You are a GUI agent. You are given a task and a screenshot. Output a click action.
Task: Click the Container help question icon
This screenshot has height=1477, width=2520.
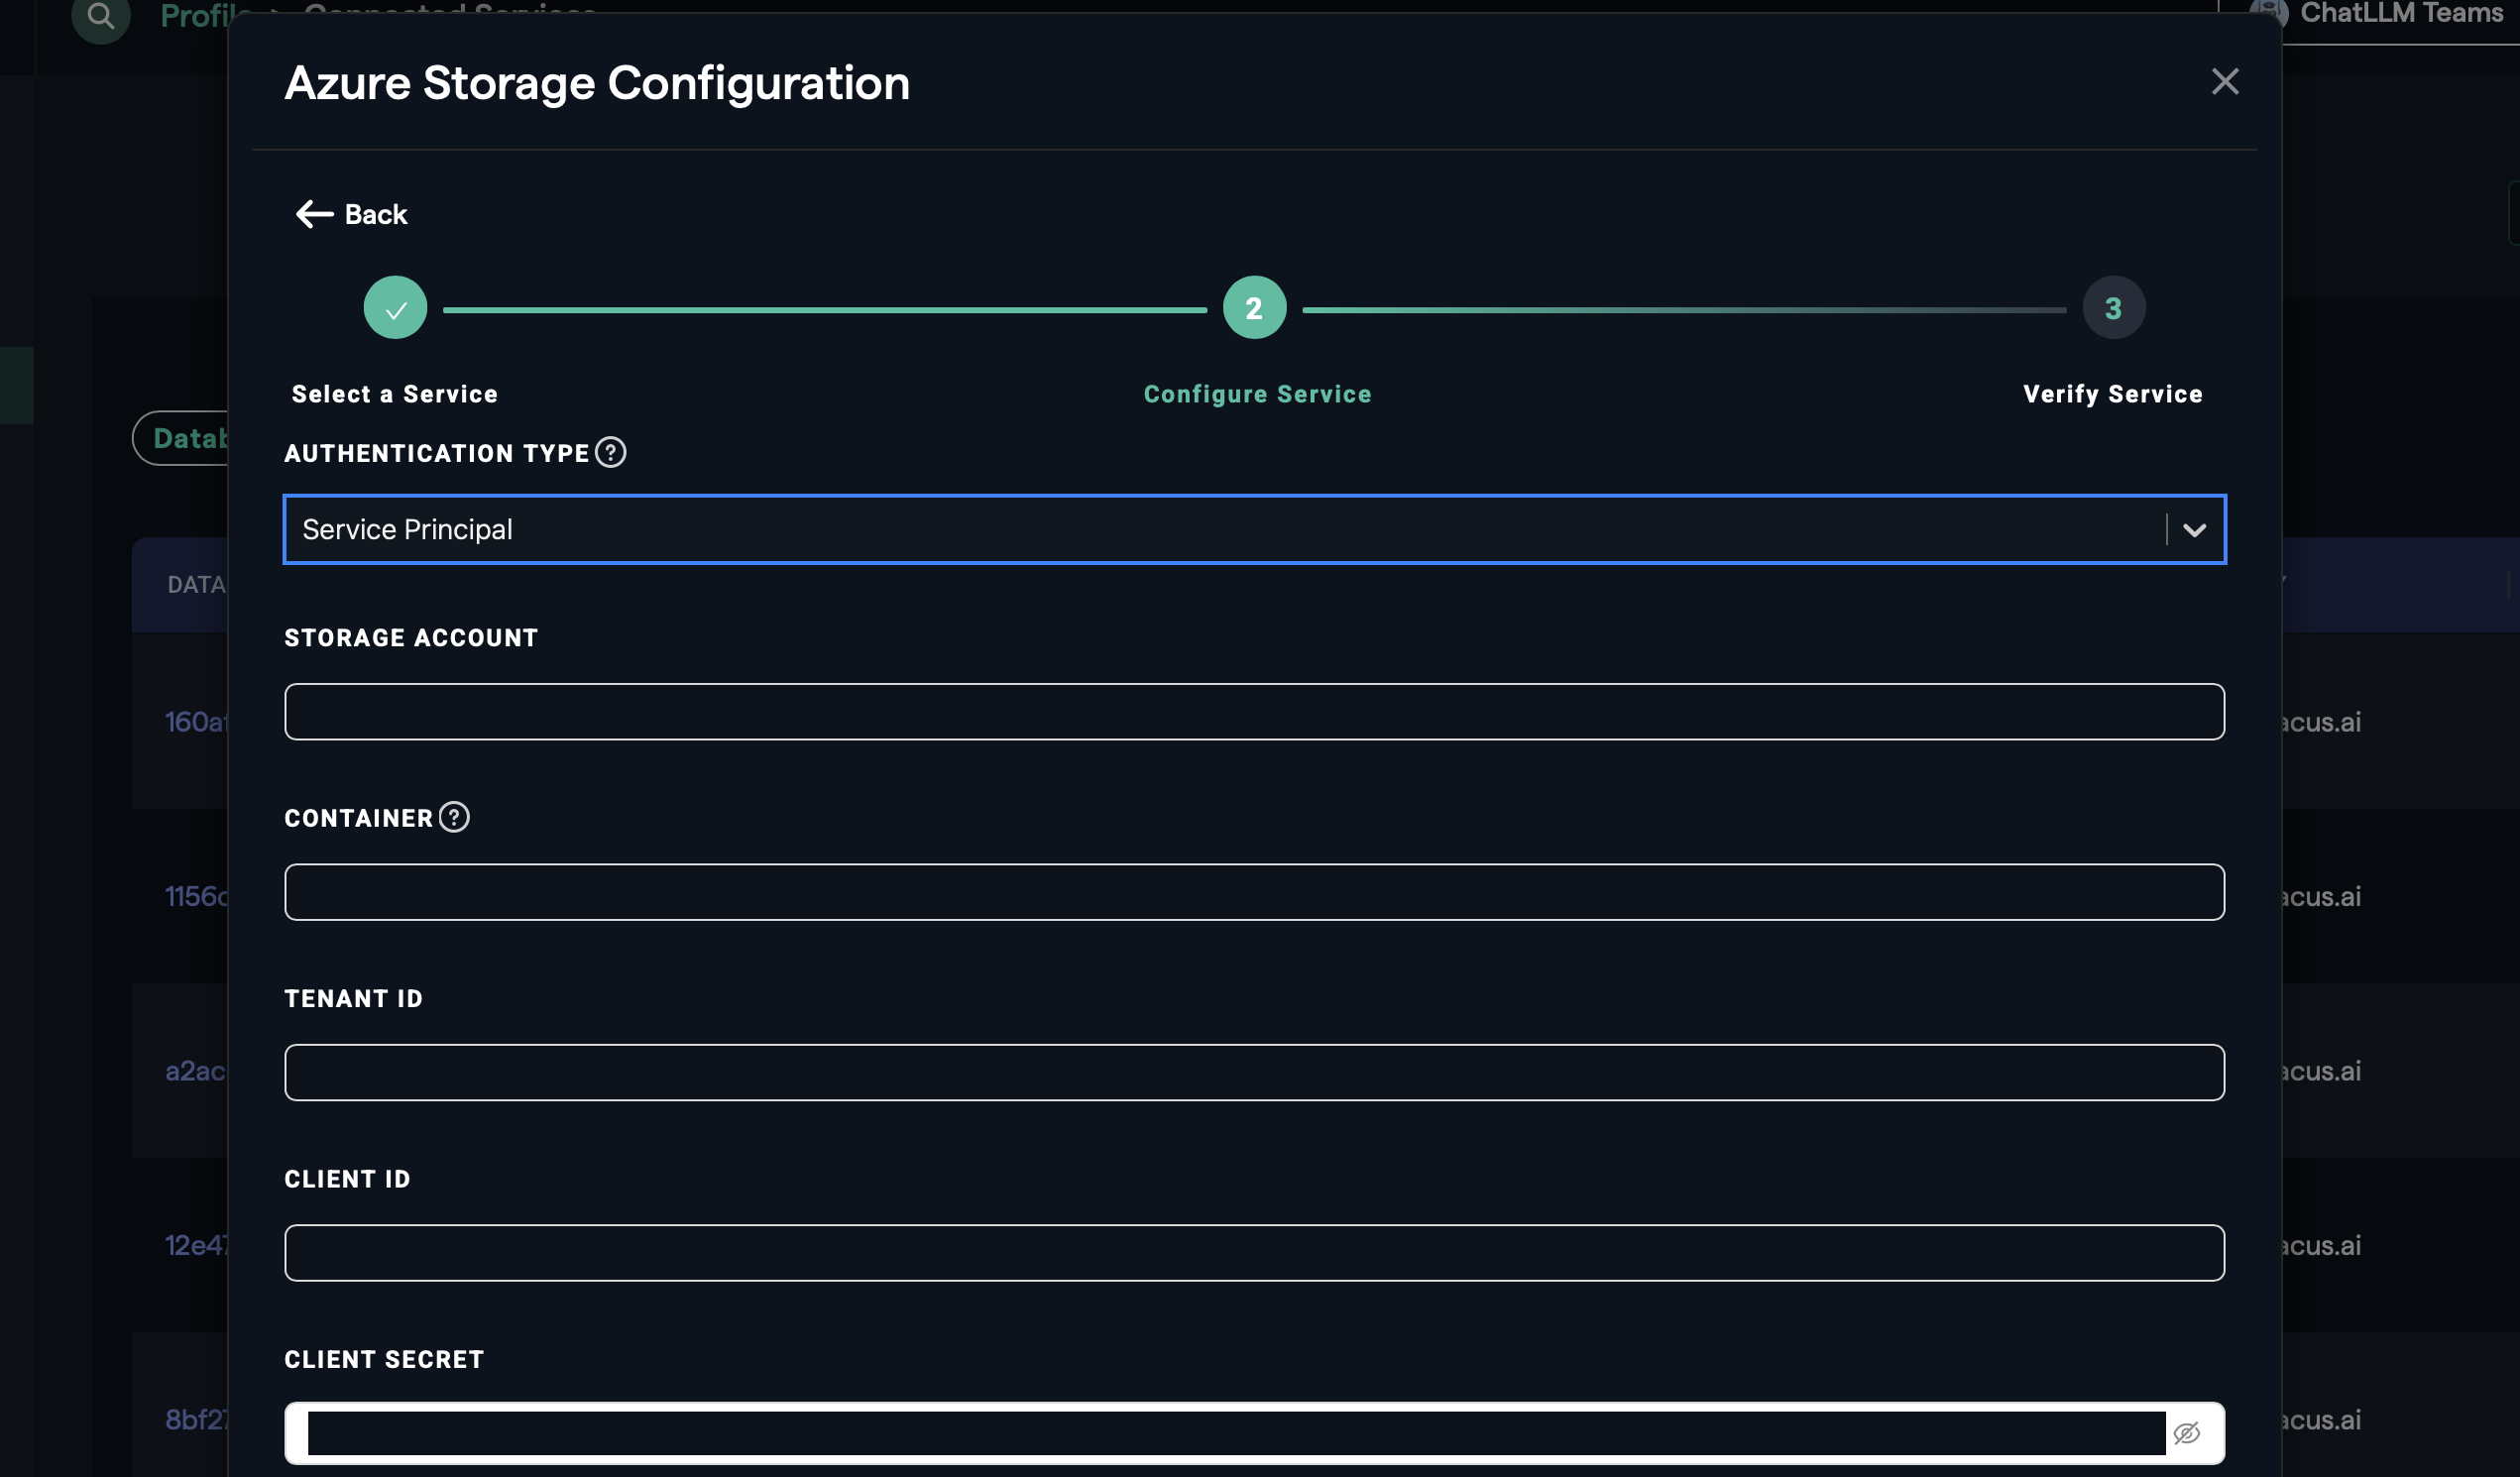pos(454,817)
